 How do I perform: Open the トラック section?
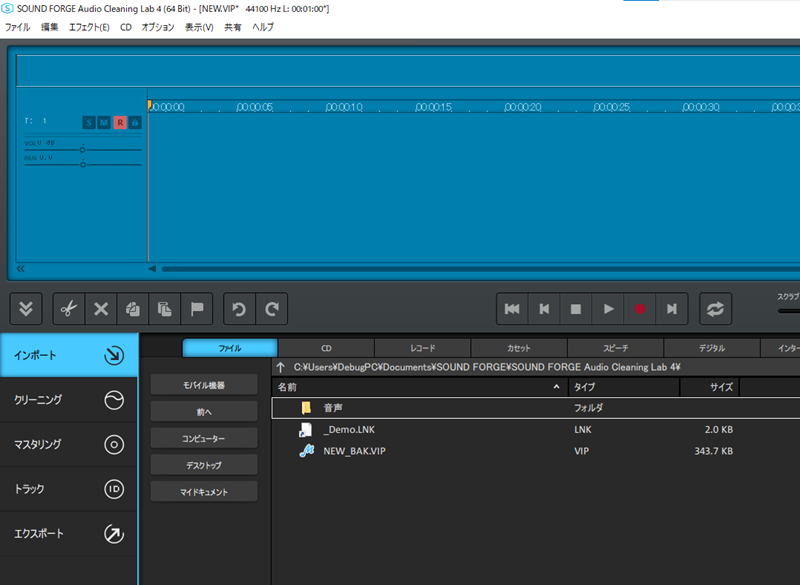pos(69,489)
